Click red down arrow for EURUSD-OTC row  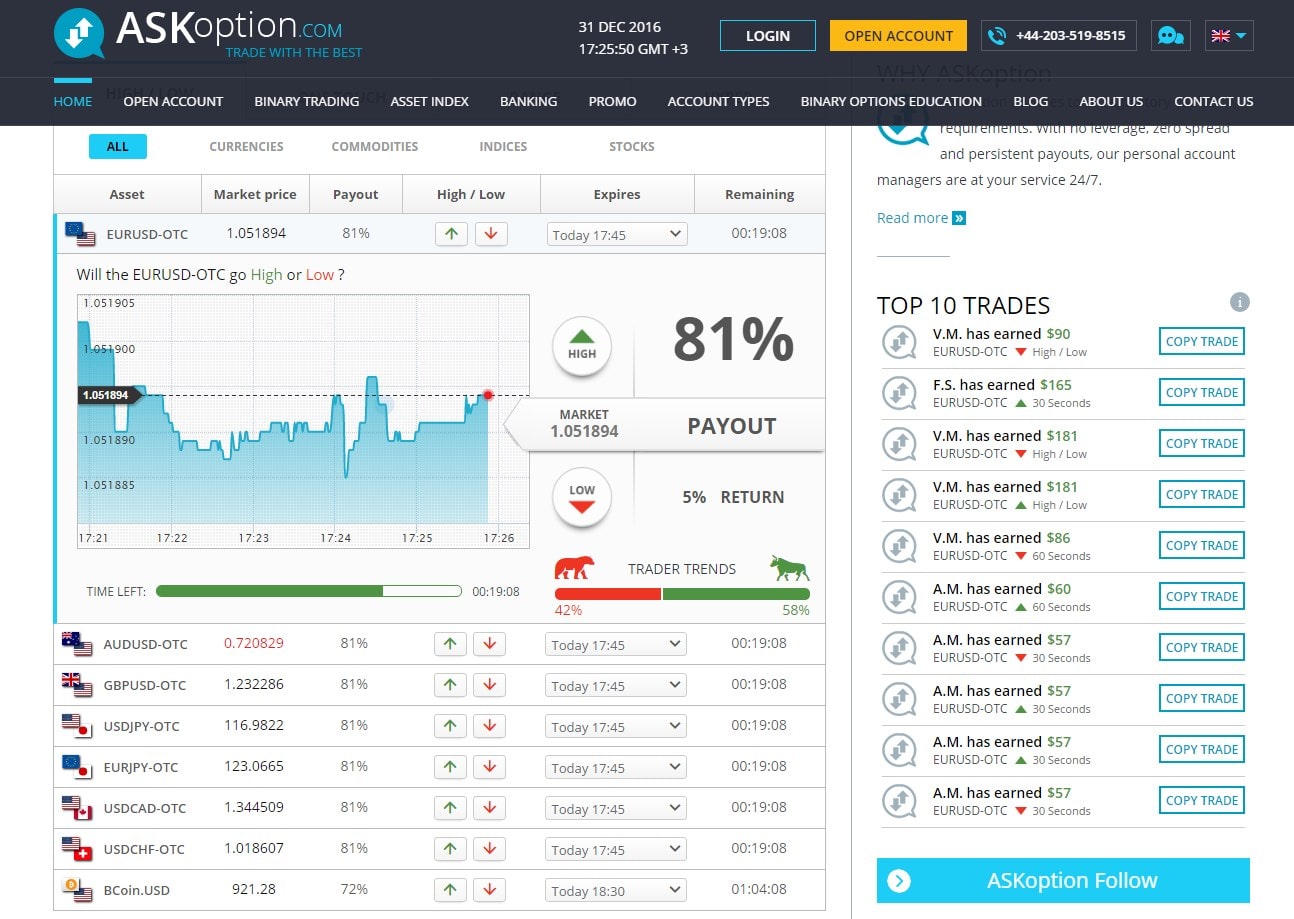pos(490,234)
